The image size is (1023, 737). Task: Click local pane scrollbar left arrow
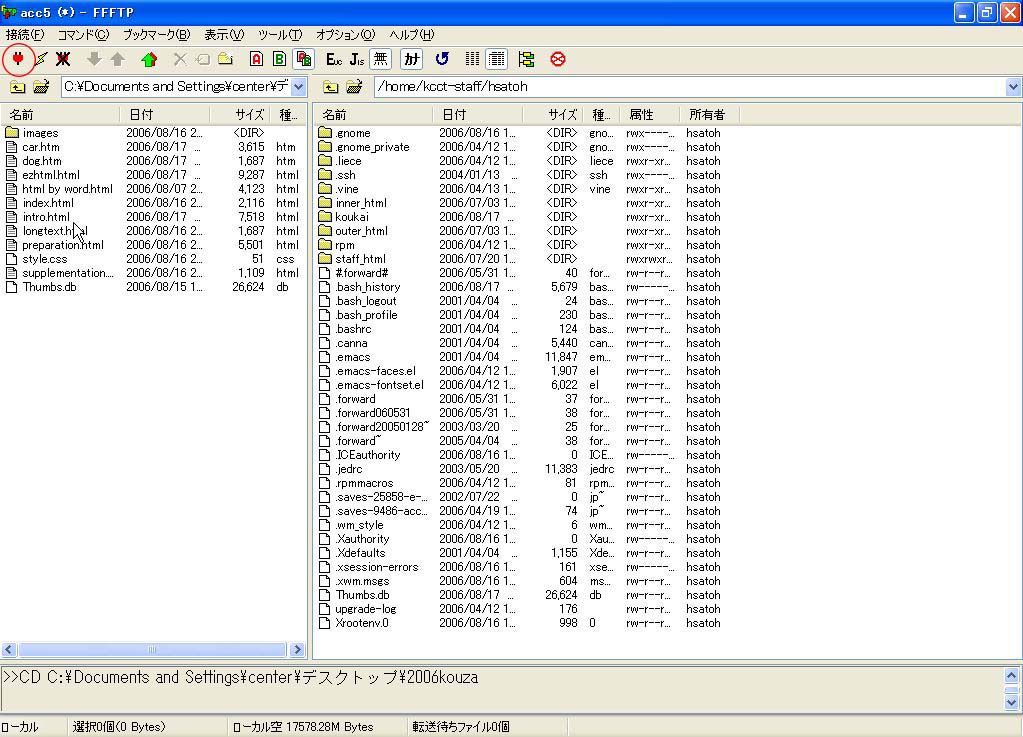tap(8, 650)
